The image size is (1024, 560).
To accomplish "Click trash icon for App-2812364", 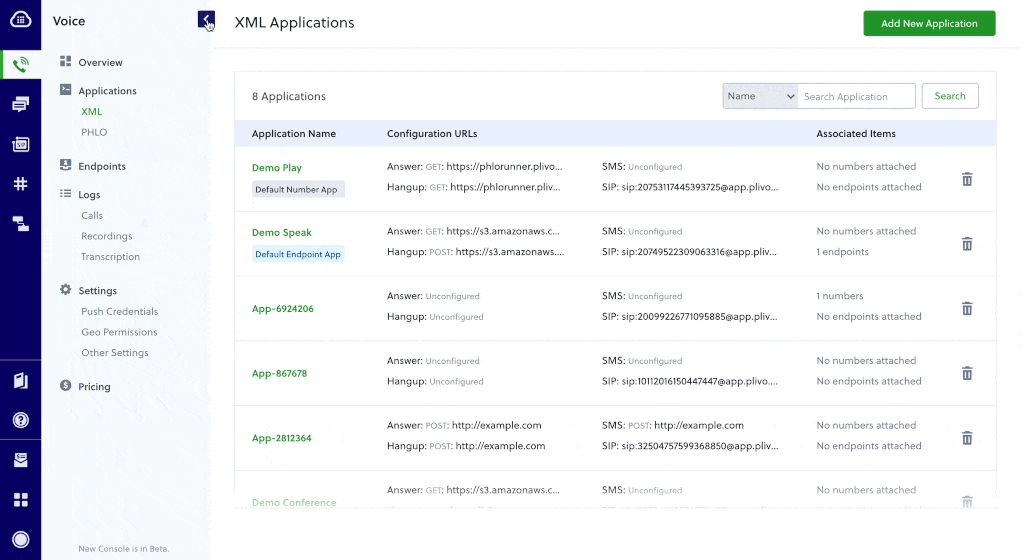I will pos(967,438).
